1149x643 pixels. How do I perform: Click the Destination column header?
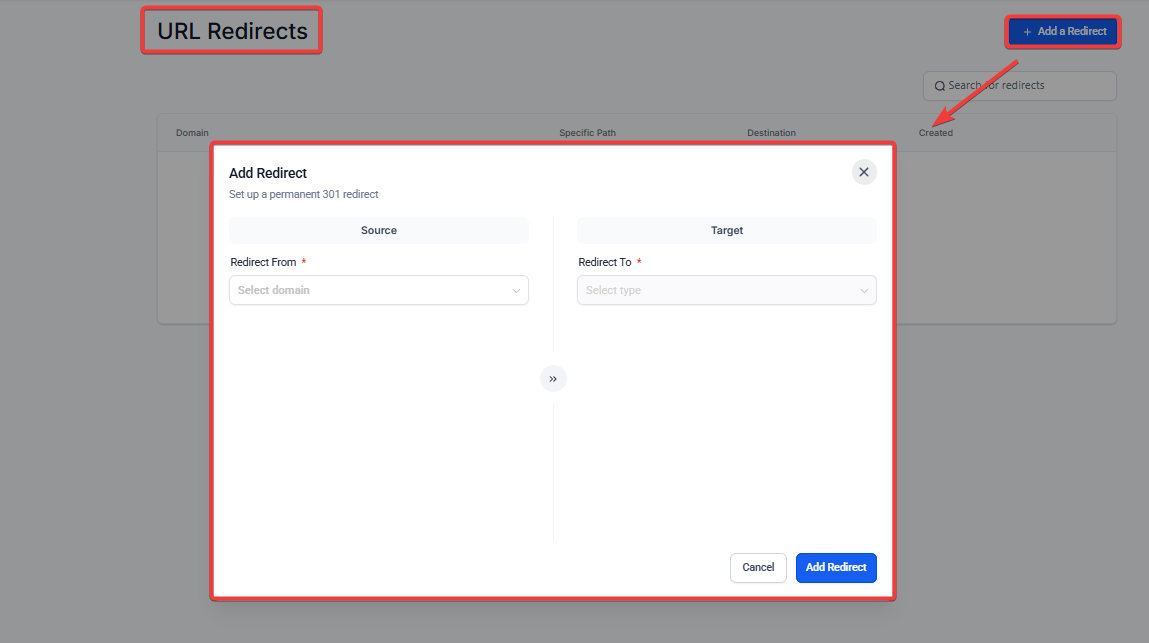click(x=771, y=133)
